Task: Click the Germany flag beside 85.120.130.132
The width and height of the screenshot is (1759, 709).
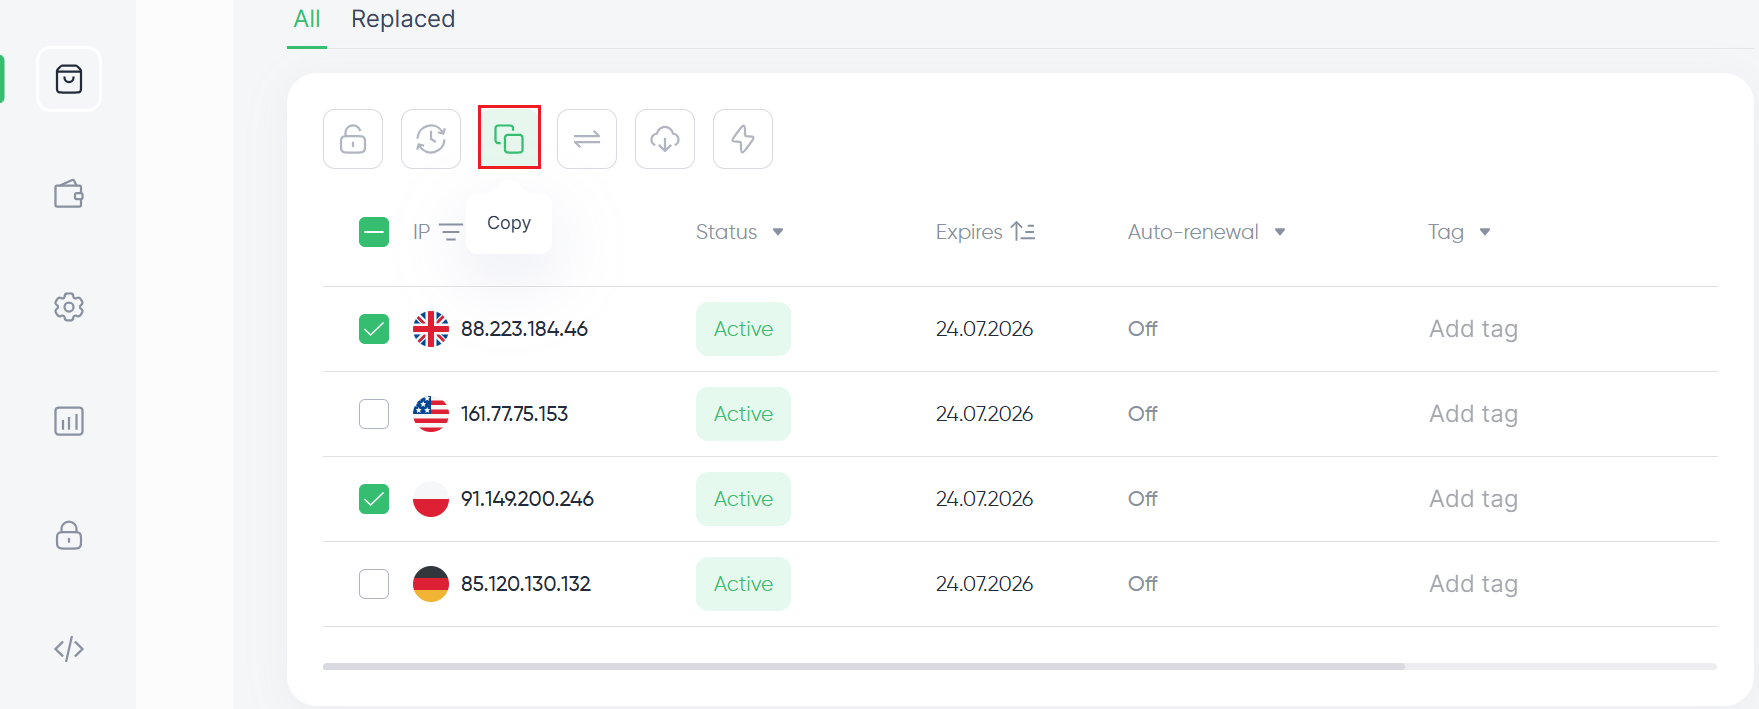Action: click(431, 584)
